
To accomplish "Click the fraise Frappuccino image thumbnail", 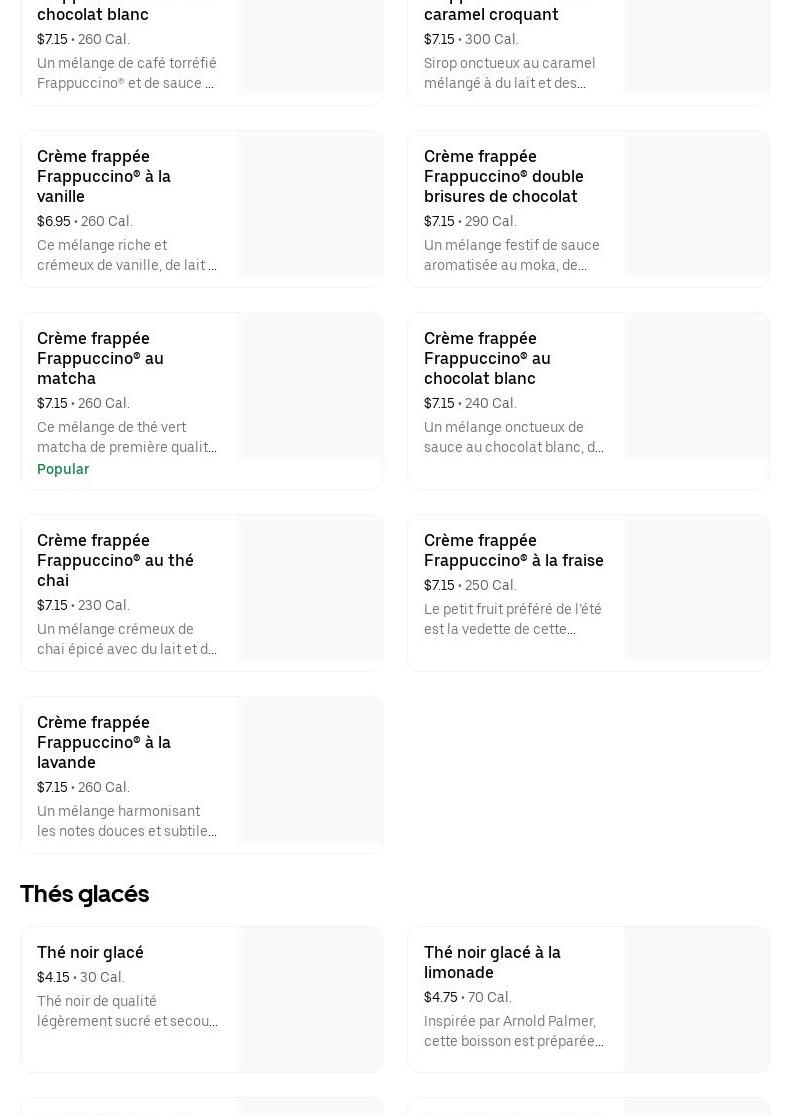I will (696, 588).
